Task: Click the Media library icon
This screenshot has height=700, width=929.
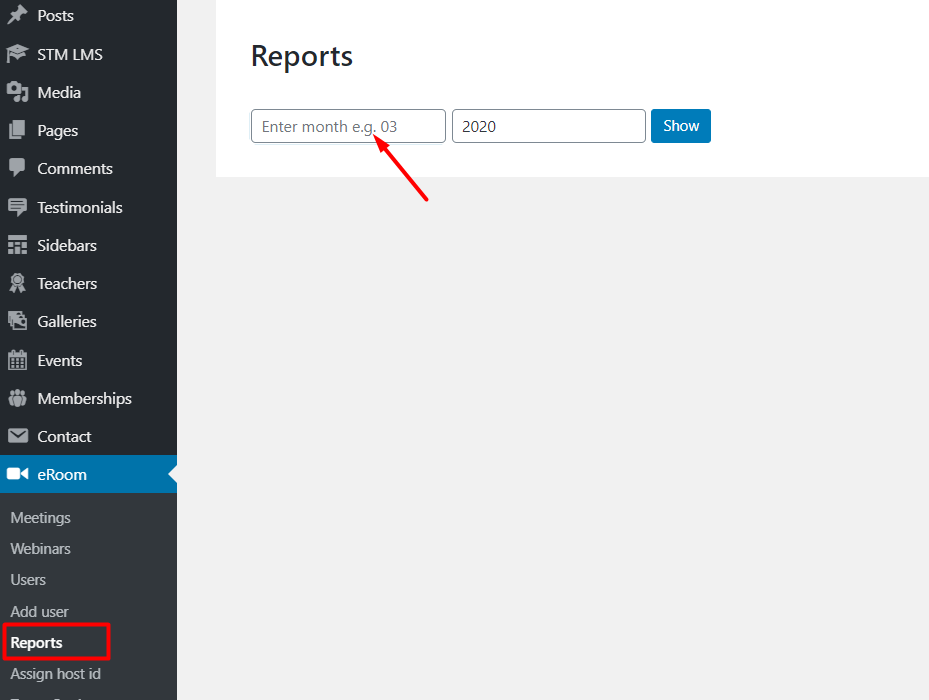Action: (17, 92)
